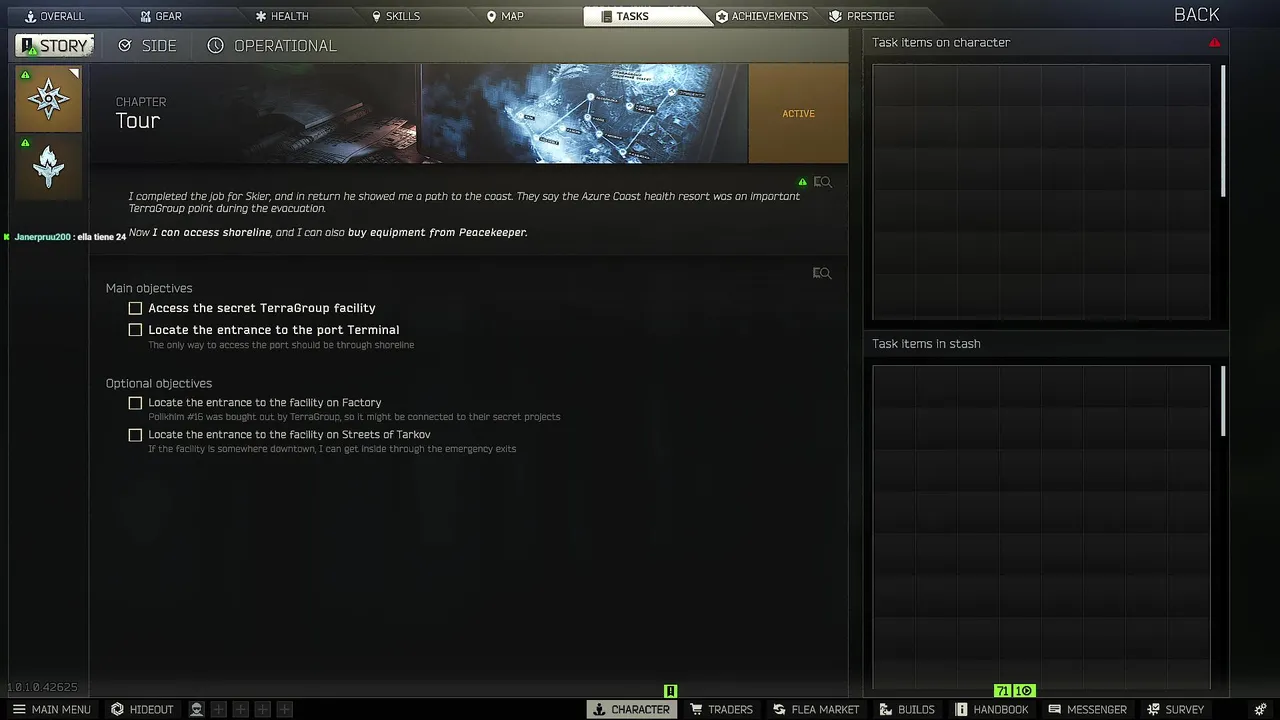Viewport: 1280px width, 720px height.
Task: Click the player avatar icon in bottom bar
Action: click(x=197, y=709)
